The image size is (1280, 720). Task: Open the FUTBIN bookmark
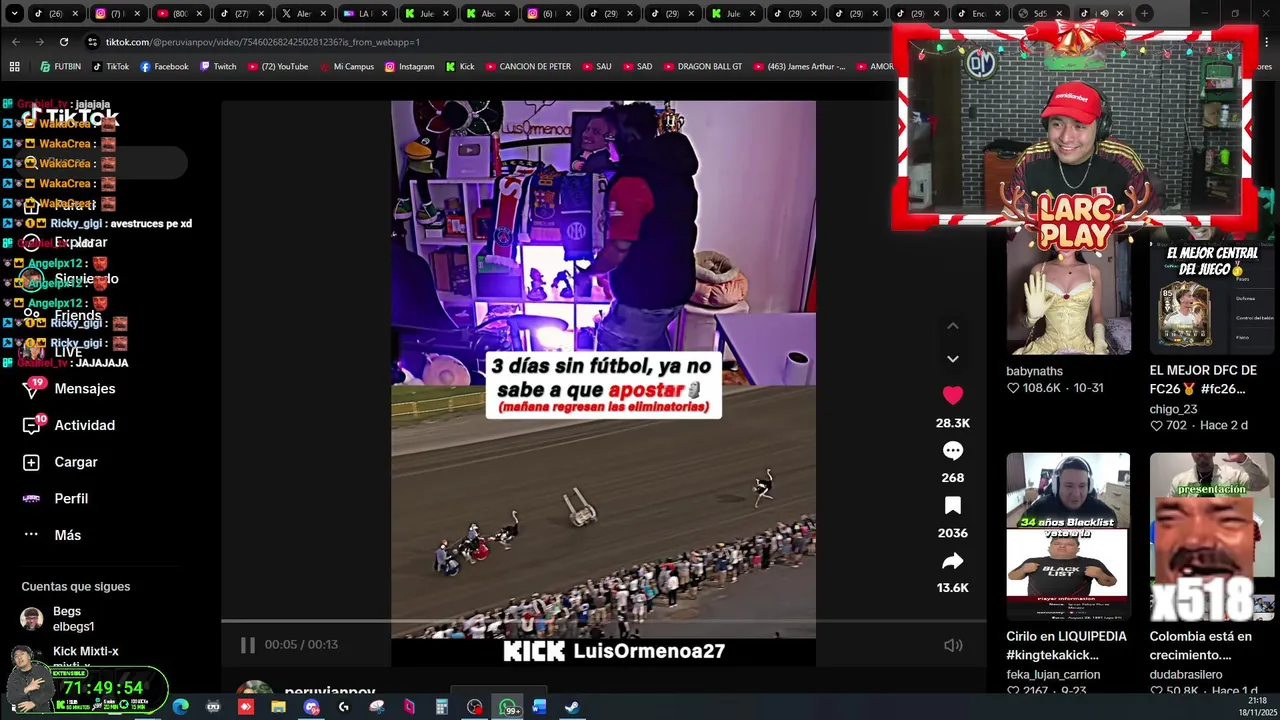60,67
